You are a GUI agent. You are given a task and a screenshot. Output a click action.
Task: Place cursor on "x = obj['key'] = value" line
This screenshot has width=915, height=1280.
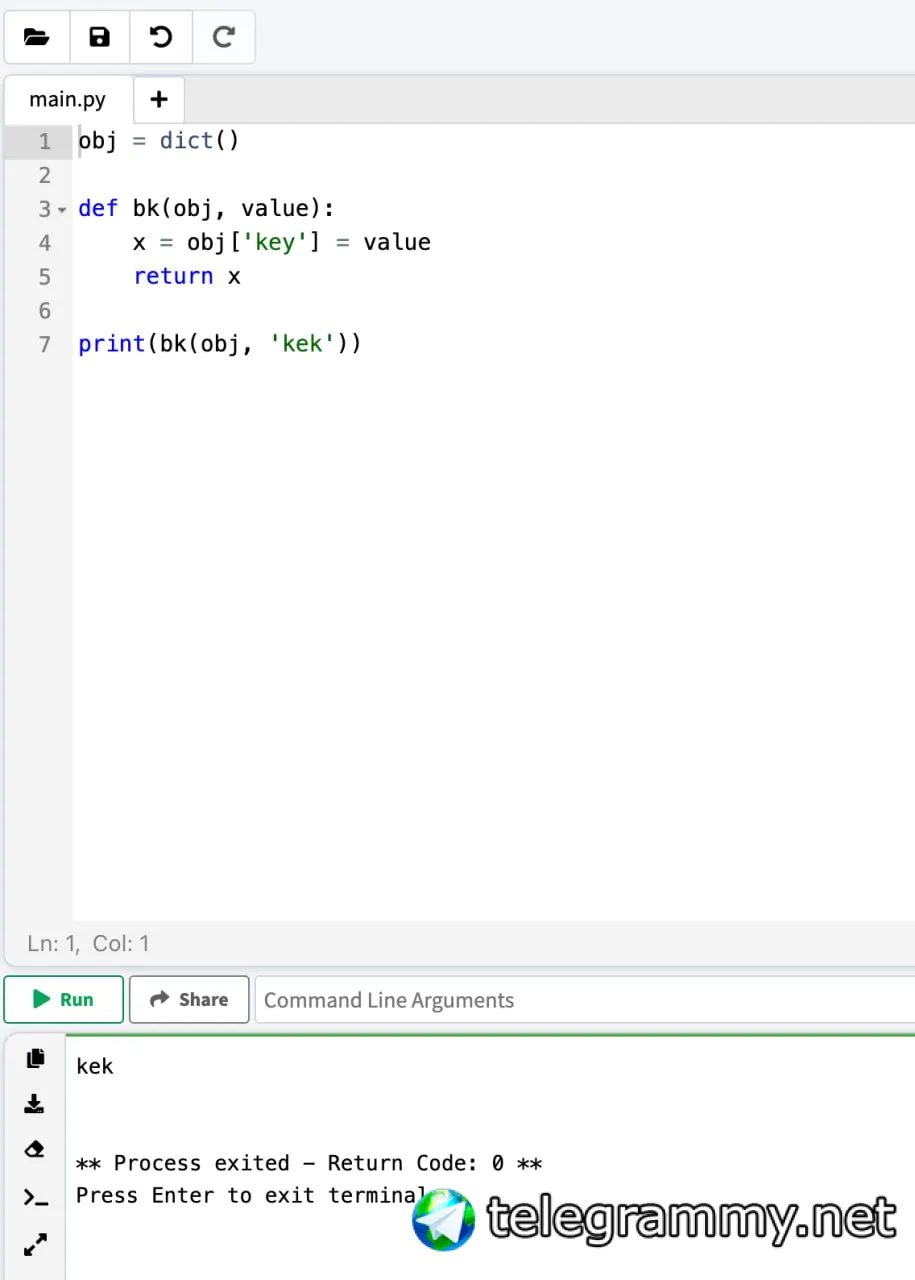tap(282, 243)
